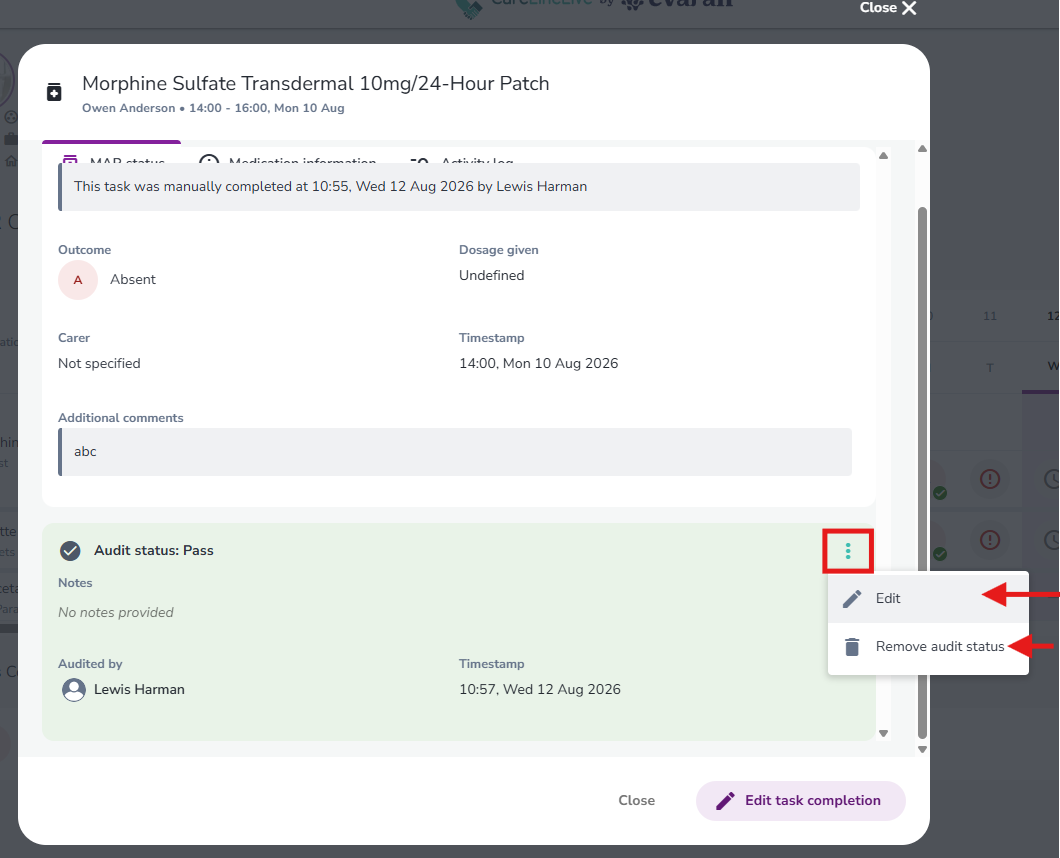Click the audit Pass checkmark icon

click(70, 551)
